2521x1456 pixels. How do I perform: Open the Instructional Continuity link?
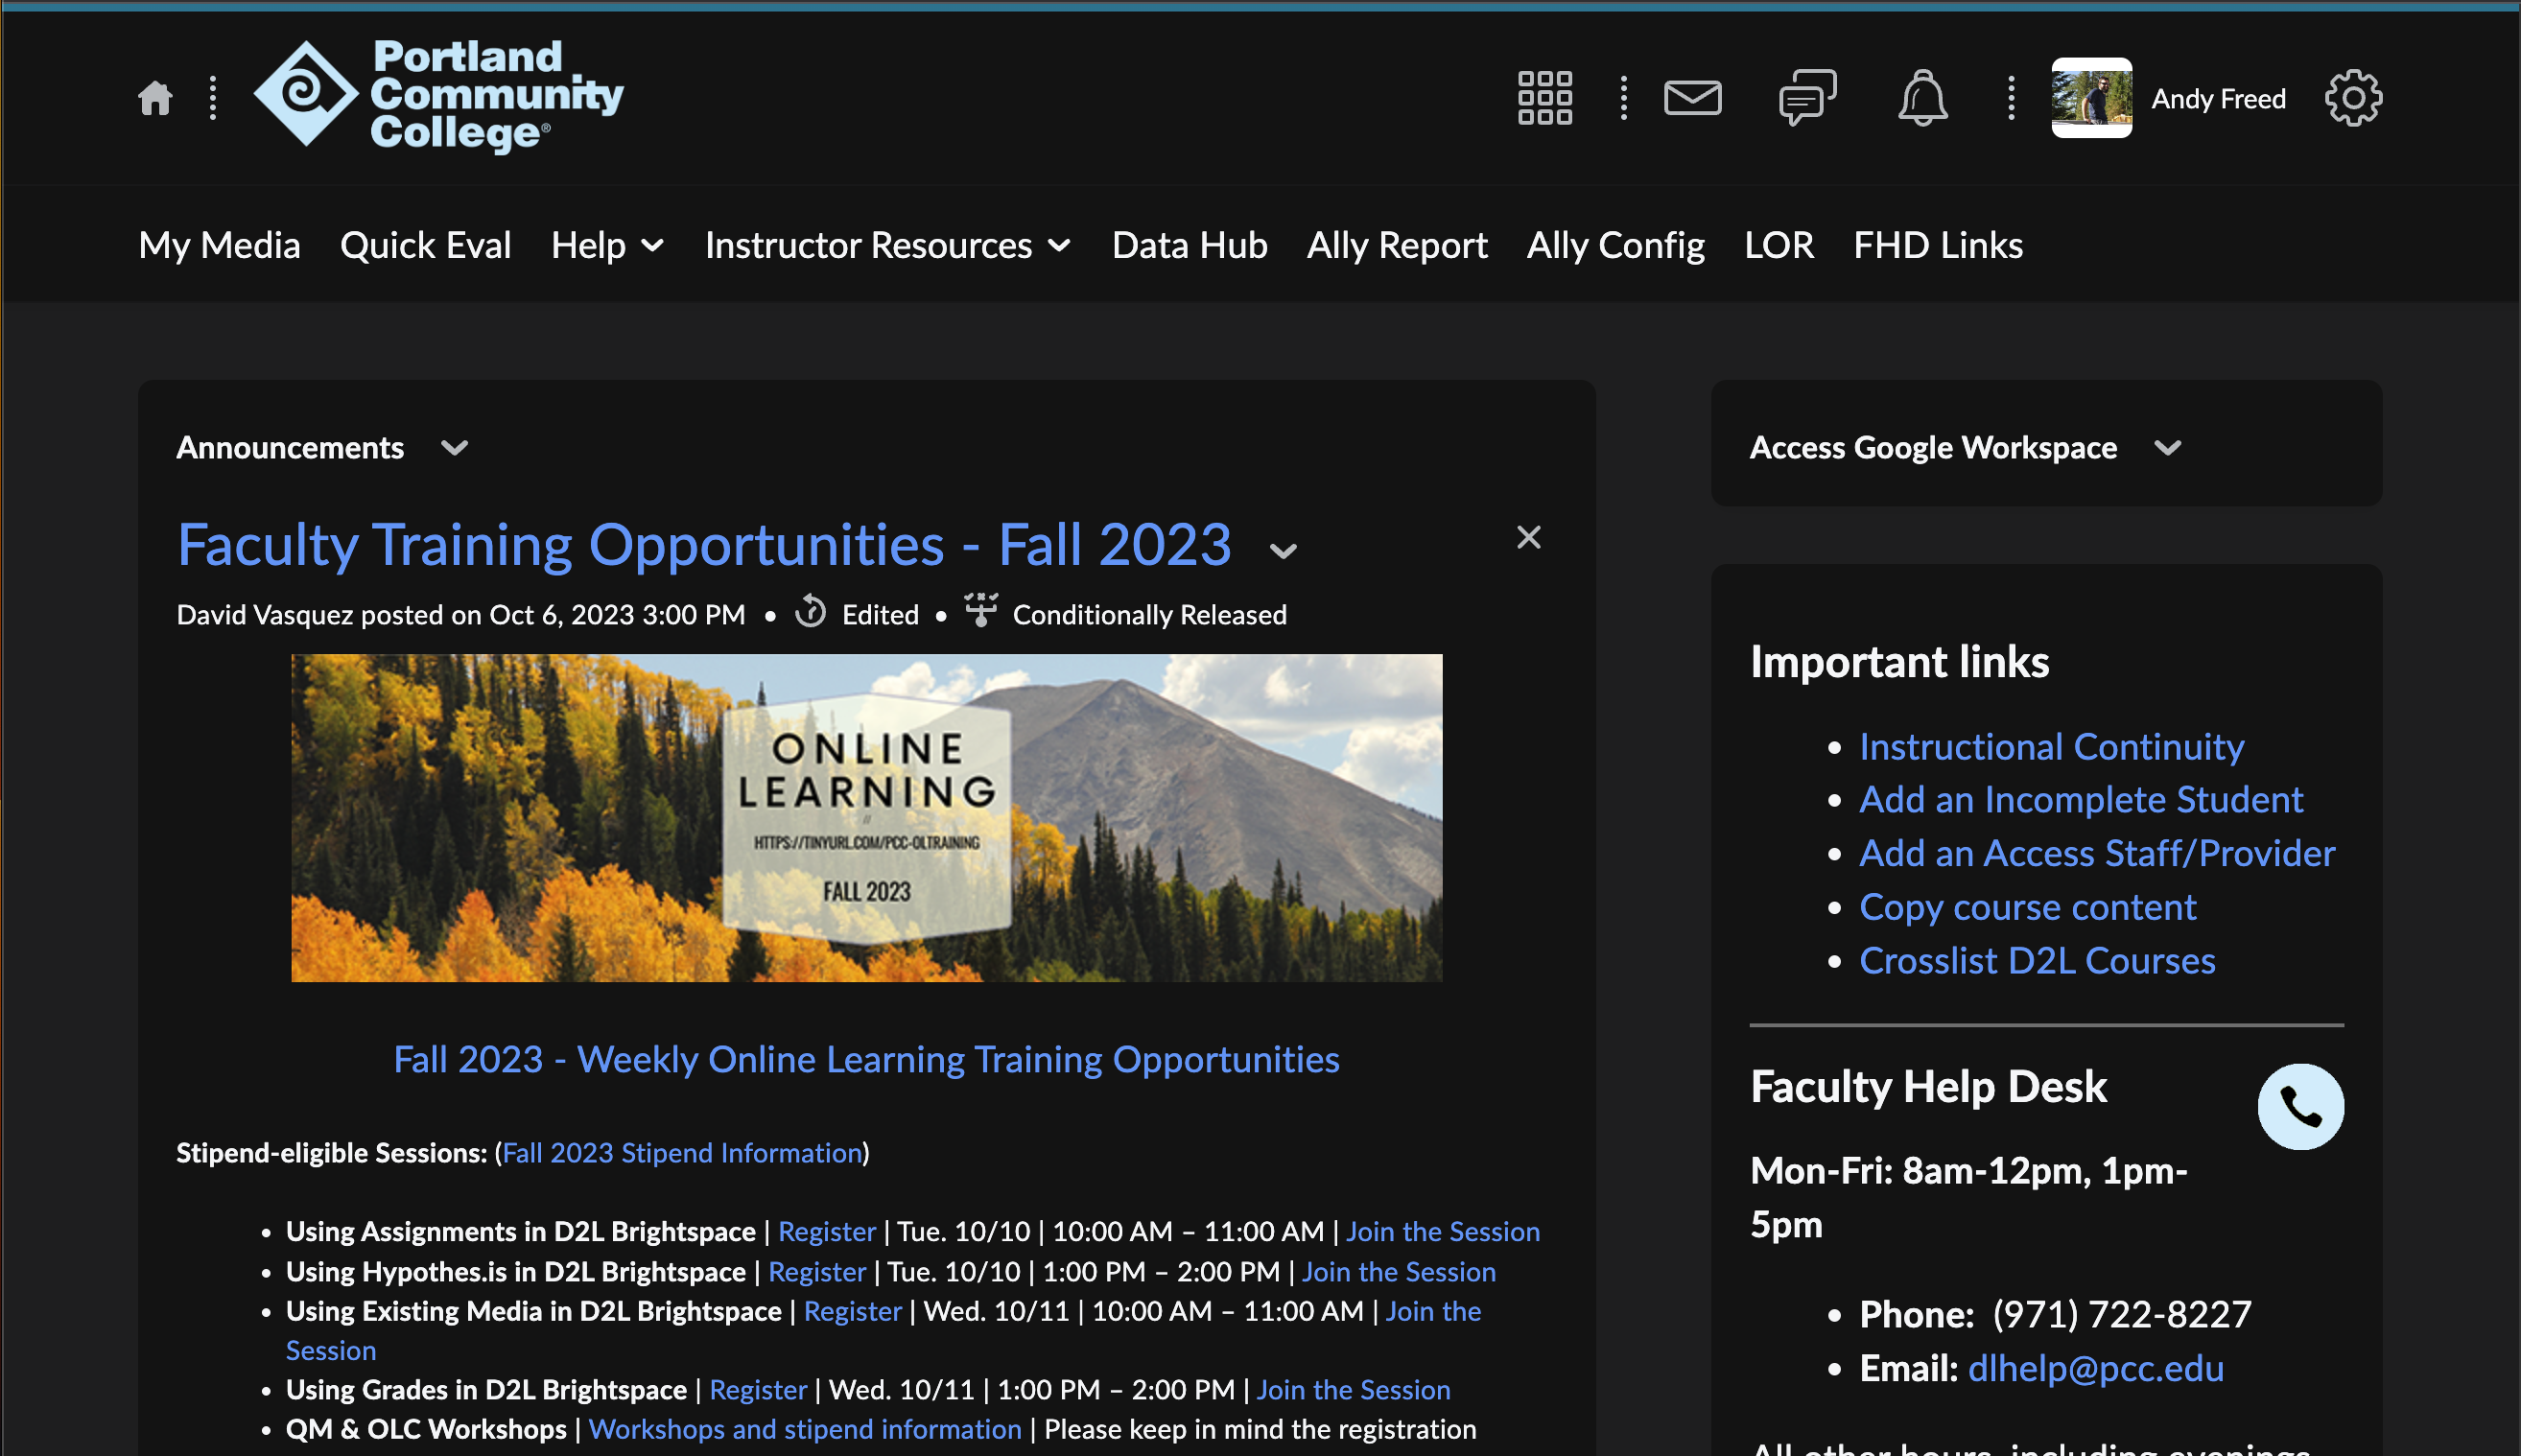[2051, 745]
